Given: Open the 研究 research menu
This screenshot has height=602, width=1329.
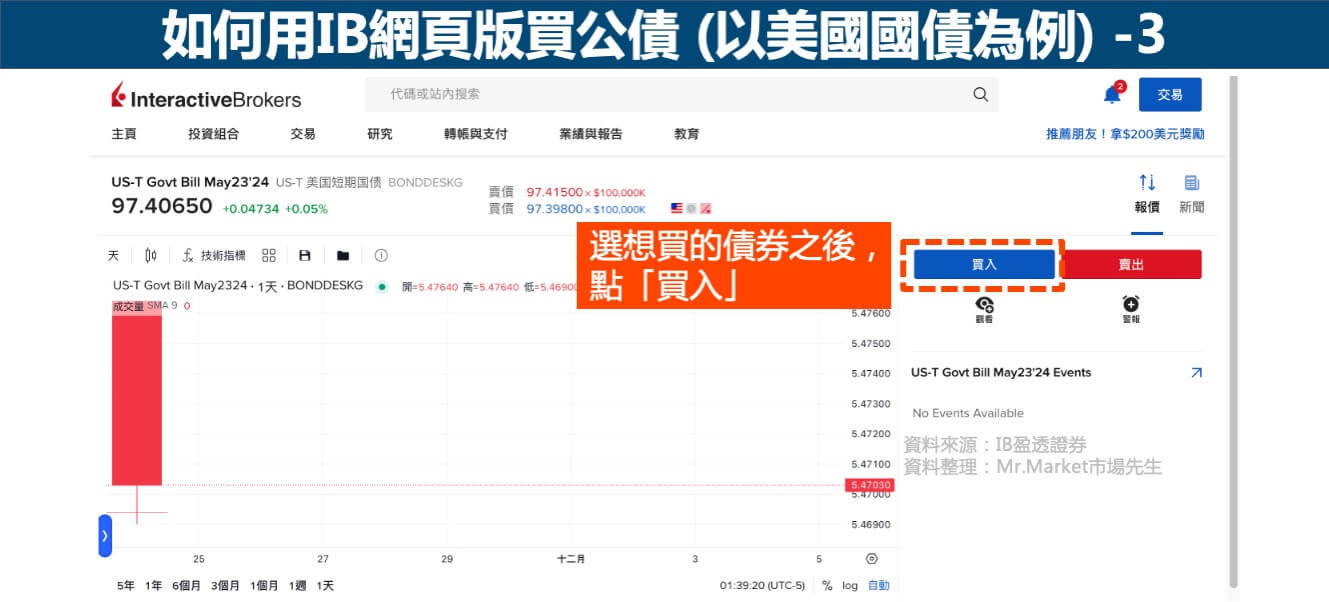Looking at the screenshot, I should tap(380, 134).
